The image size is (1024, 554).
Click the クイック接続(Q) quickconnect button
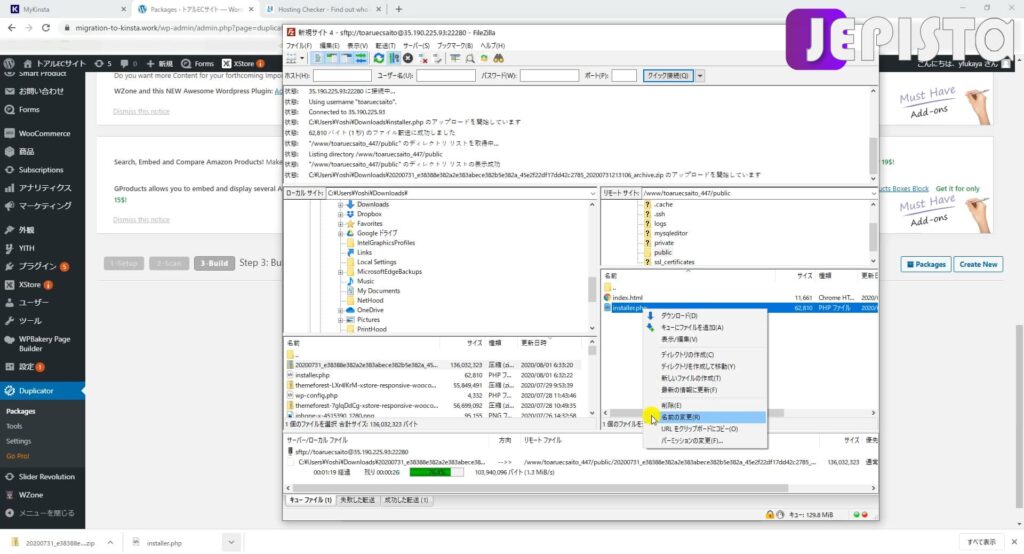point(667,76)
